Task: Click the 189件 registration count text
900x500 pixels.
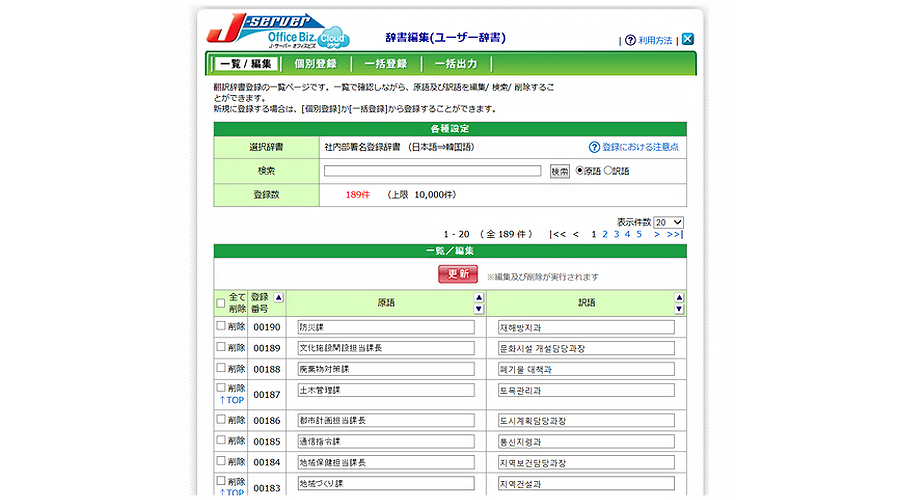Action: click(358, 195)
